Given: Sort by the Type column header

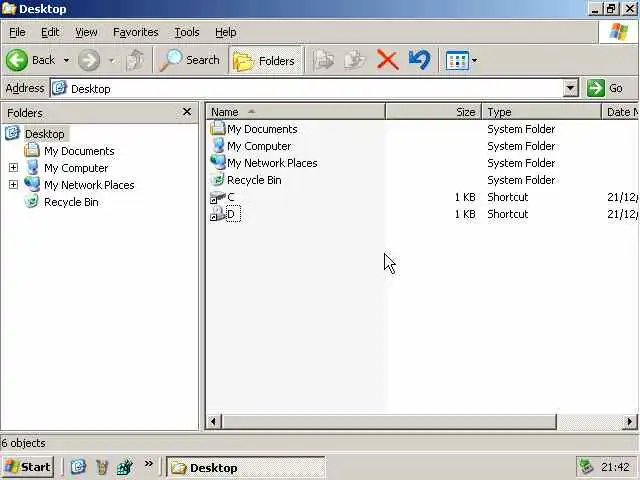Looking at the screenshot, I should tap(541, 112).
